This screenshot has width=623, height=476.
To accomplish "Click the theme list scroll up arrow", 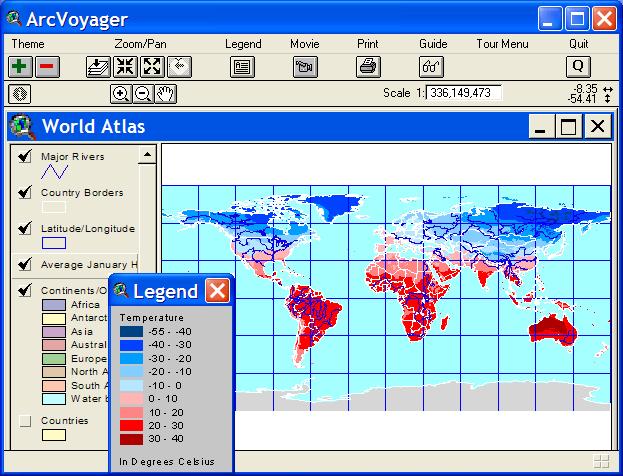I will pos(147,155).
